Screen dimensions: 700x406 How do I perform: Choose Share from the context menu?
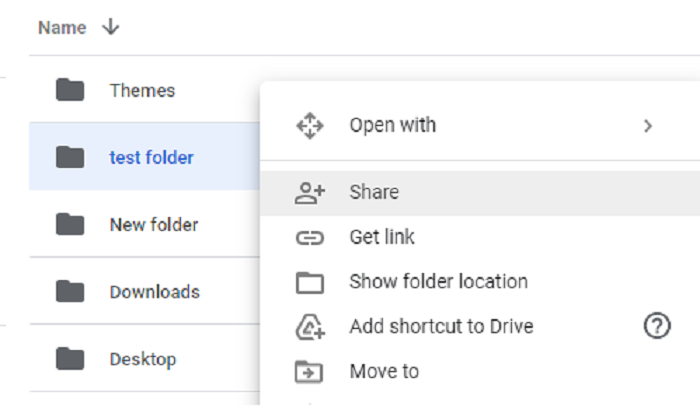tap(374, 193)
